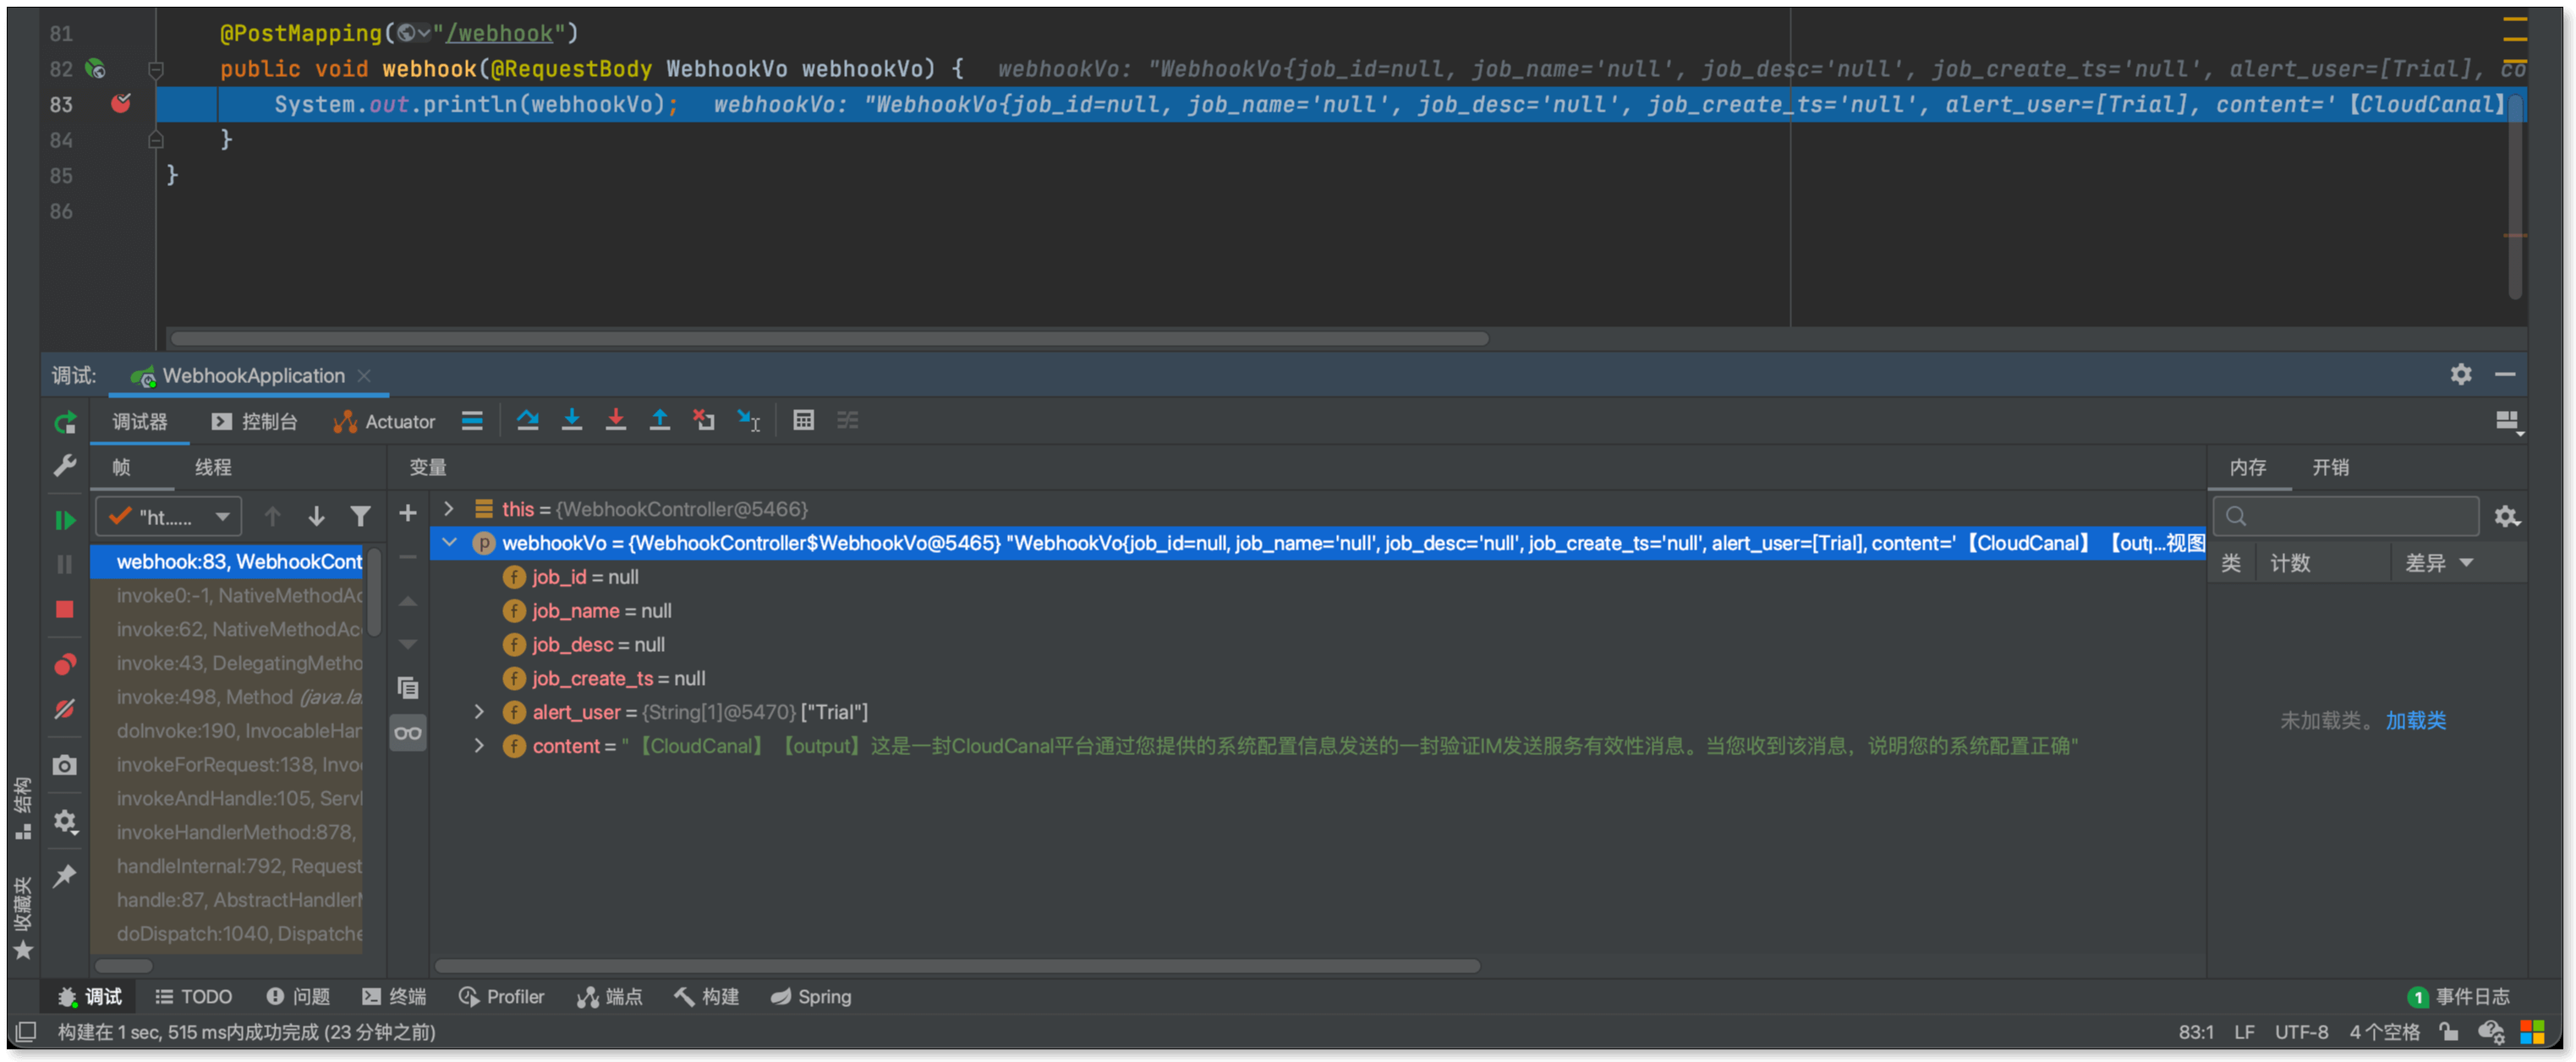This screenshot has height=1062, width=2576.
Task: Click Step Into debug icon
Action: (572, 421)
